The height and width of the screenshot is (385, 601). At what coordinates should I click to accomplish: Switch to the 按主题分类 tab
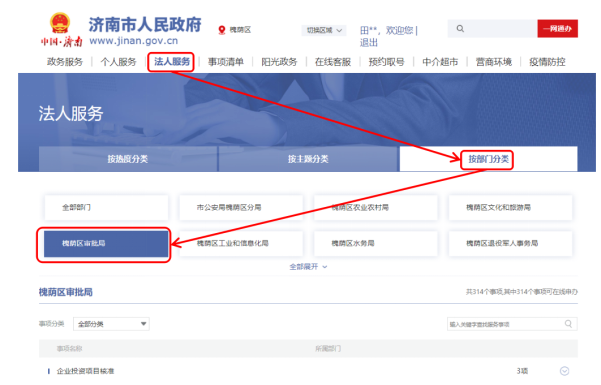308,159
